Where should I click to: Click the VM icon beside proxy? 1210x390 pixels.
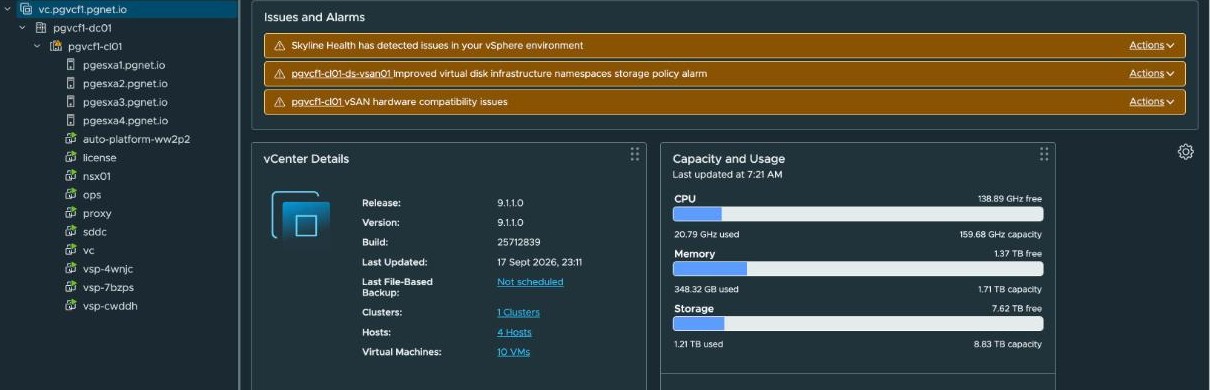71,213
